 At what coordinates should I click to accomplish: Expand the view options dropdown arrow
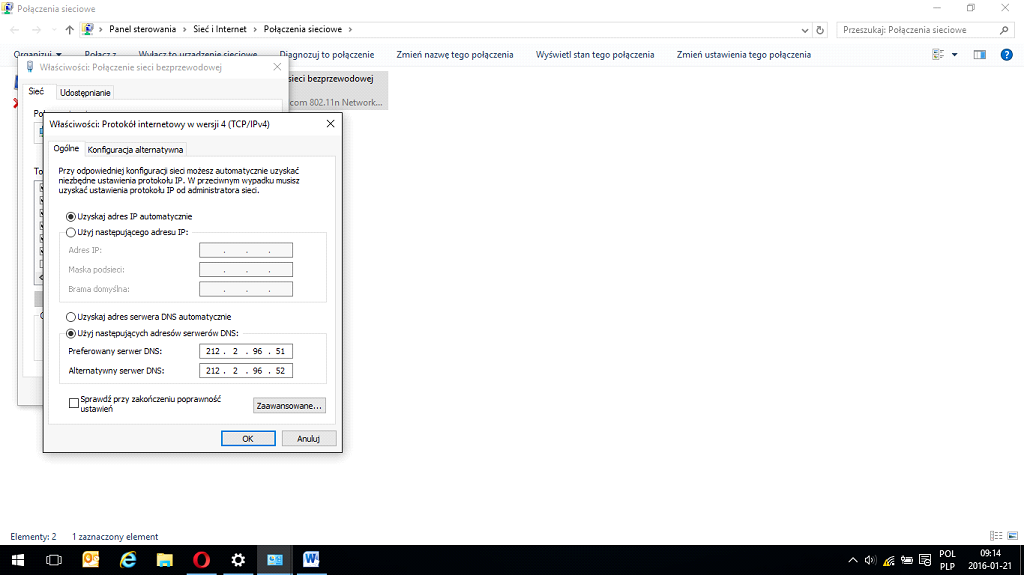click(954, 54)
